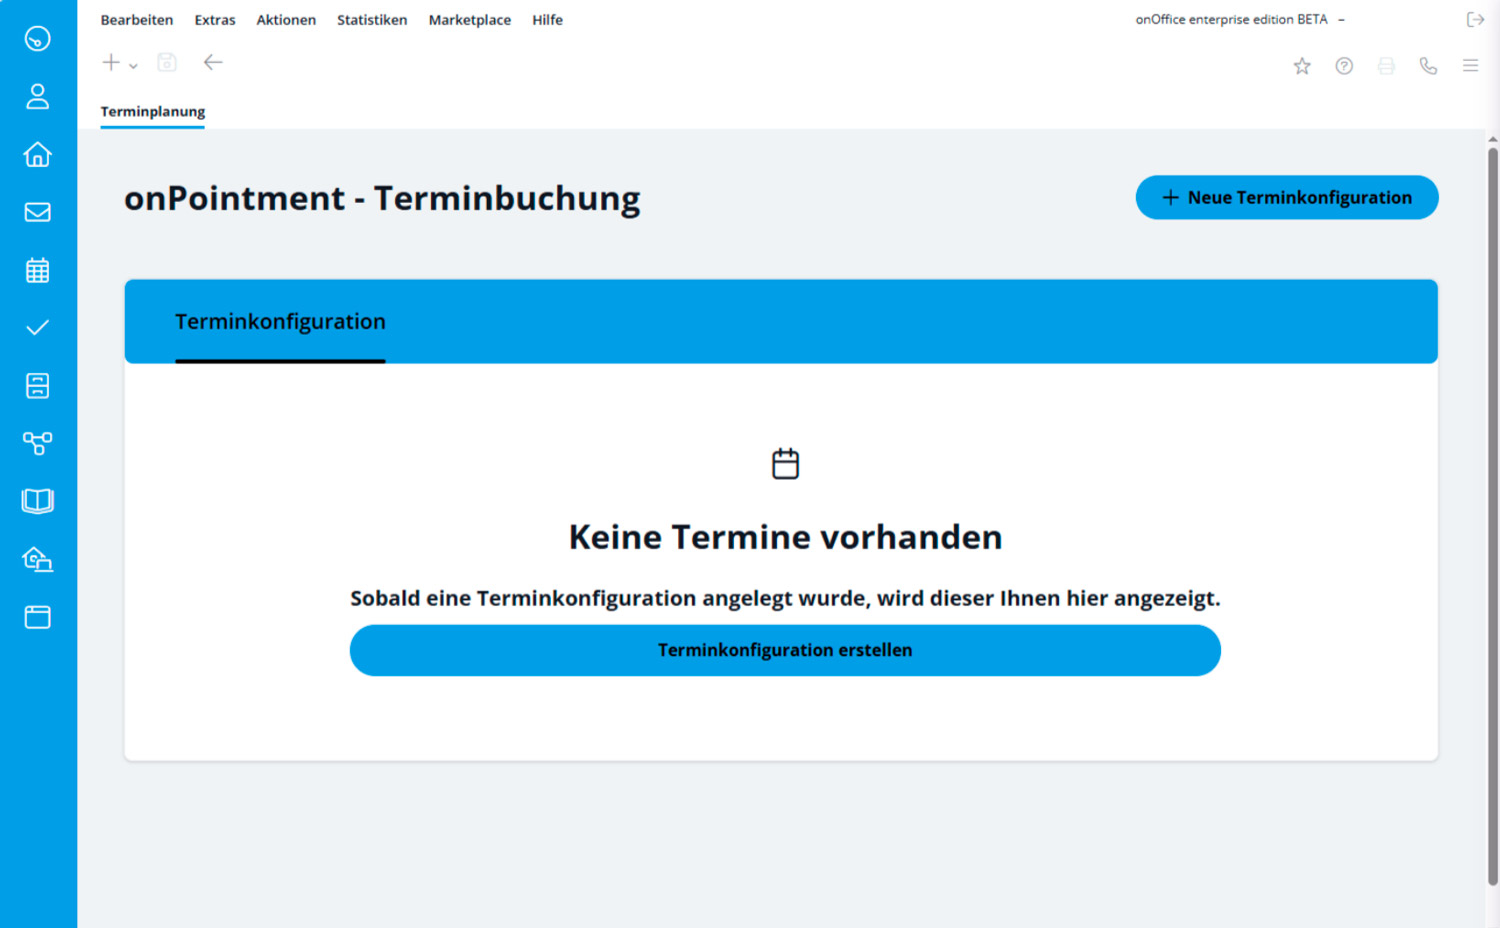Open the tasks checkmark icon in sidebar

(x=37, y=328)
